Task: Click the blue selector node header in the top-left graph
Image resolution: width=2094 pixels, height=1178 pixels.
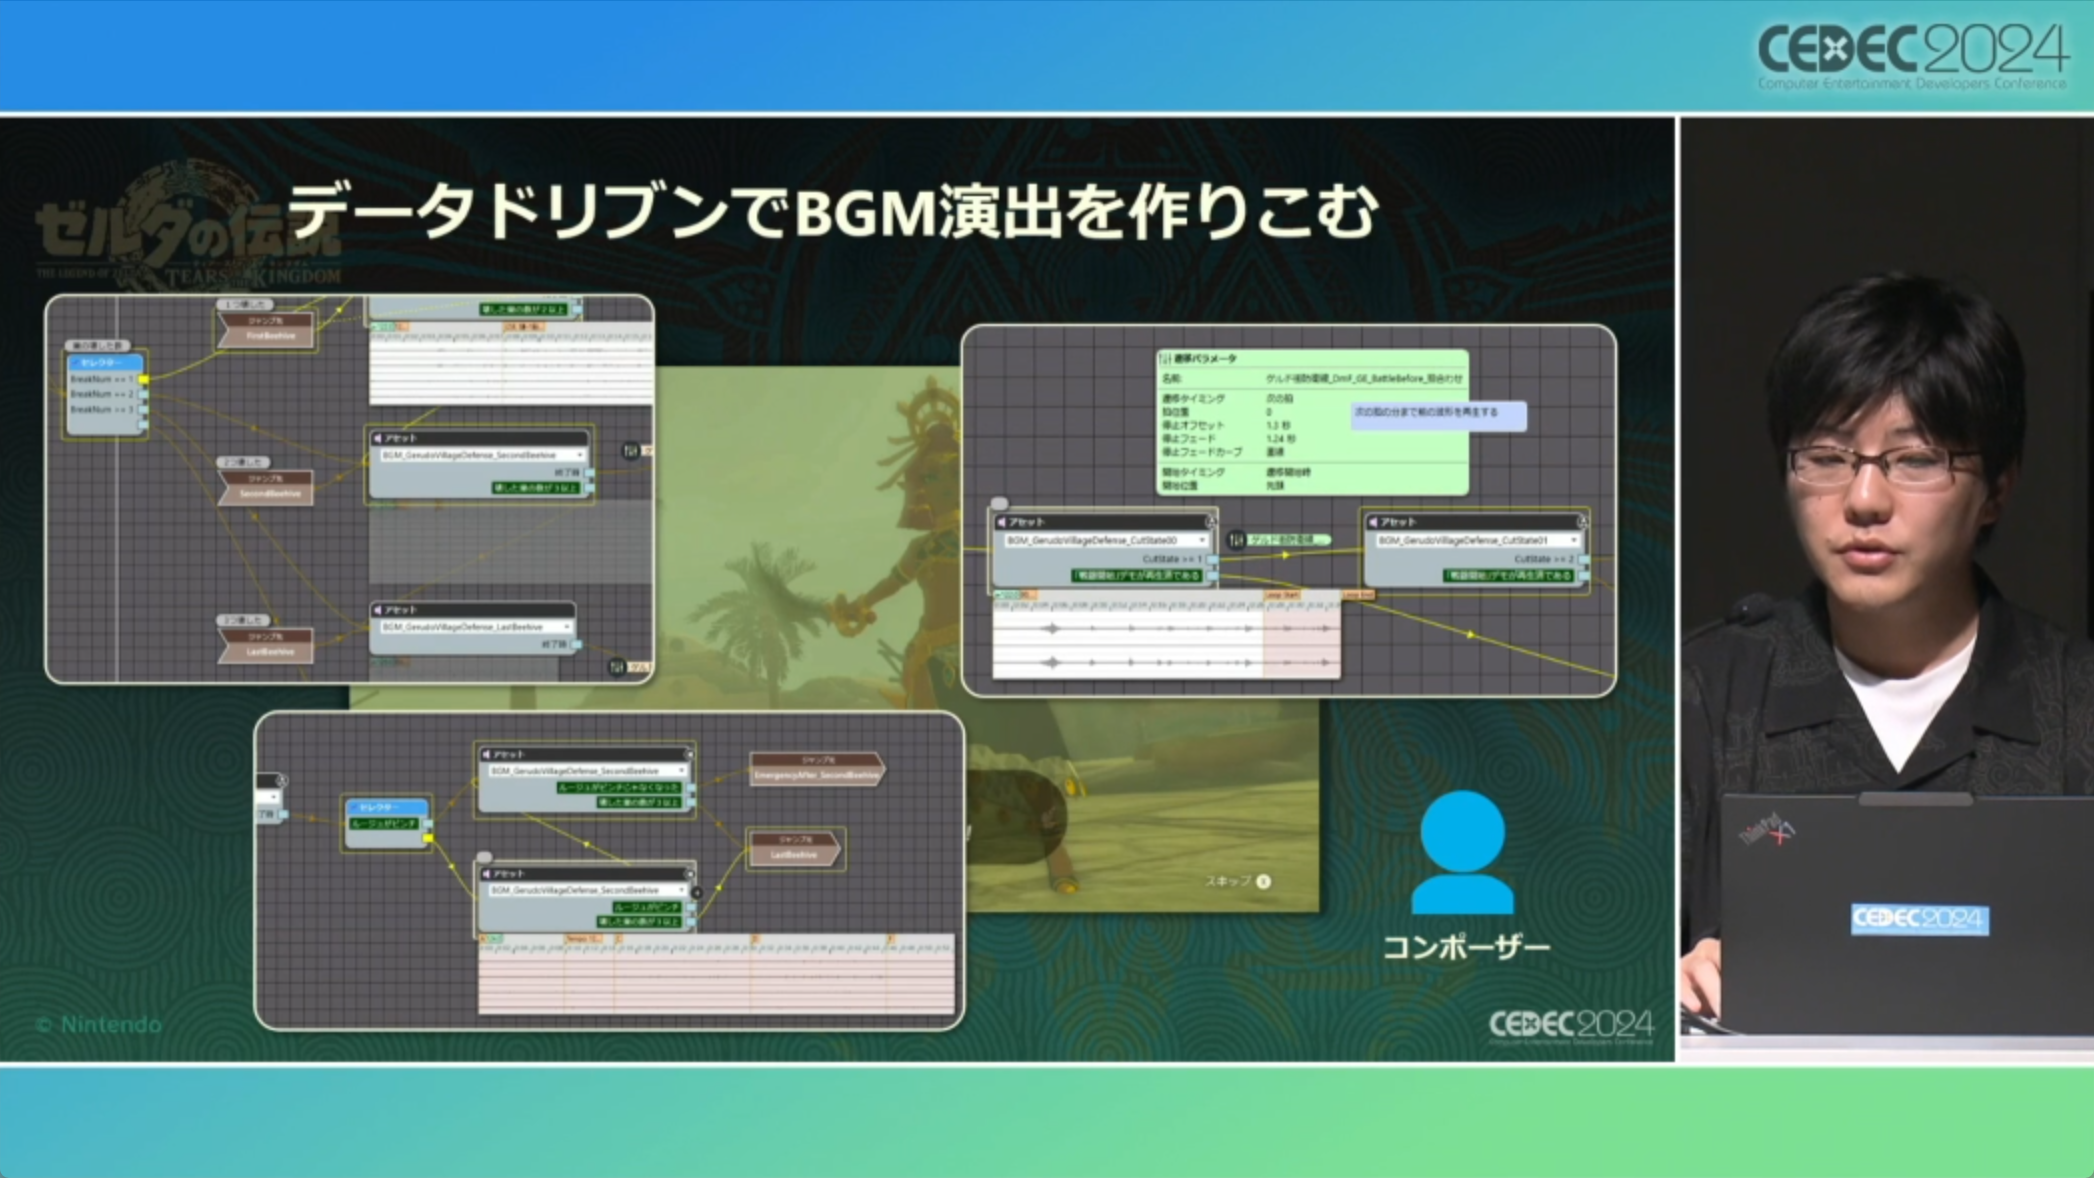Action: tap(104, 363)
